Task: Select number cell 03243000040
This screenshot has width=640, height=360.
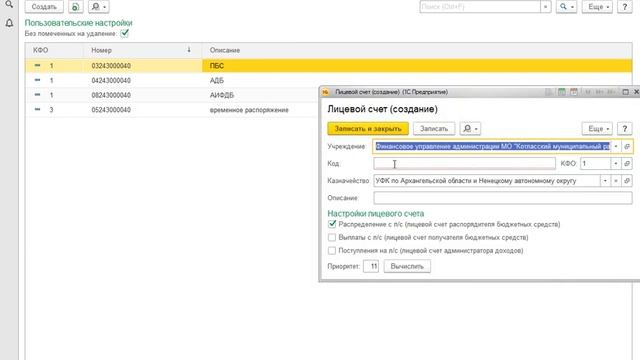Action: (x=111, y=66)
